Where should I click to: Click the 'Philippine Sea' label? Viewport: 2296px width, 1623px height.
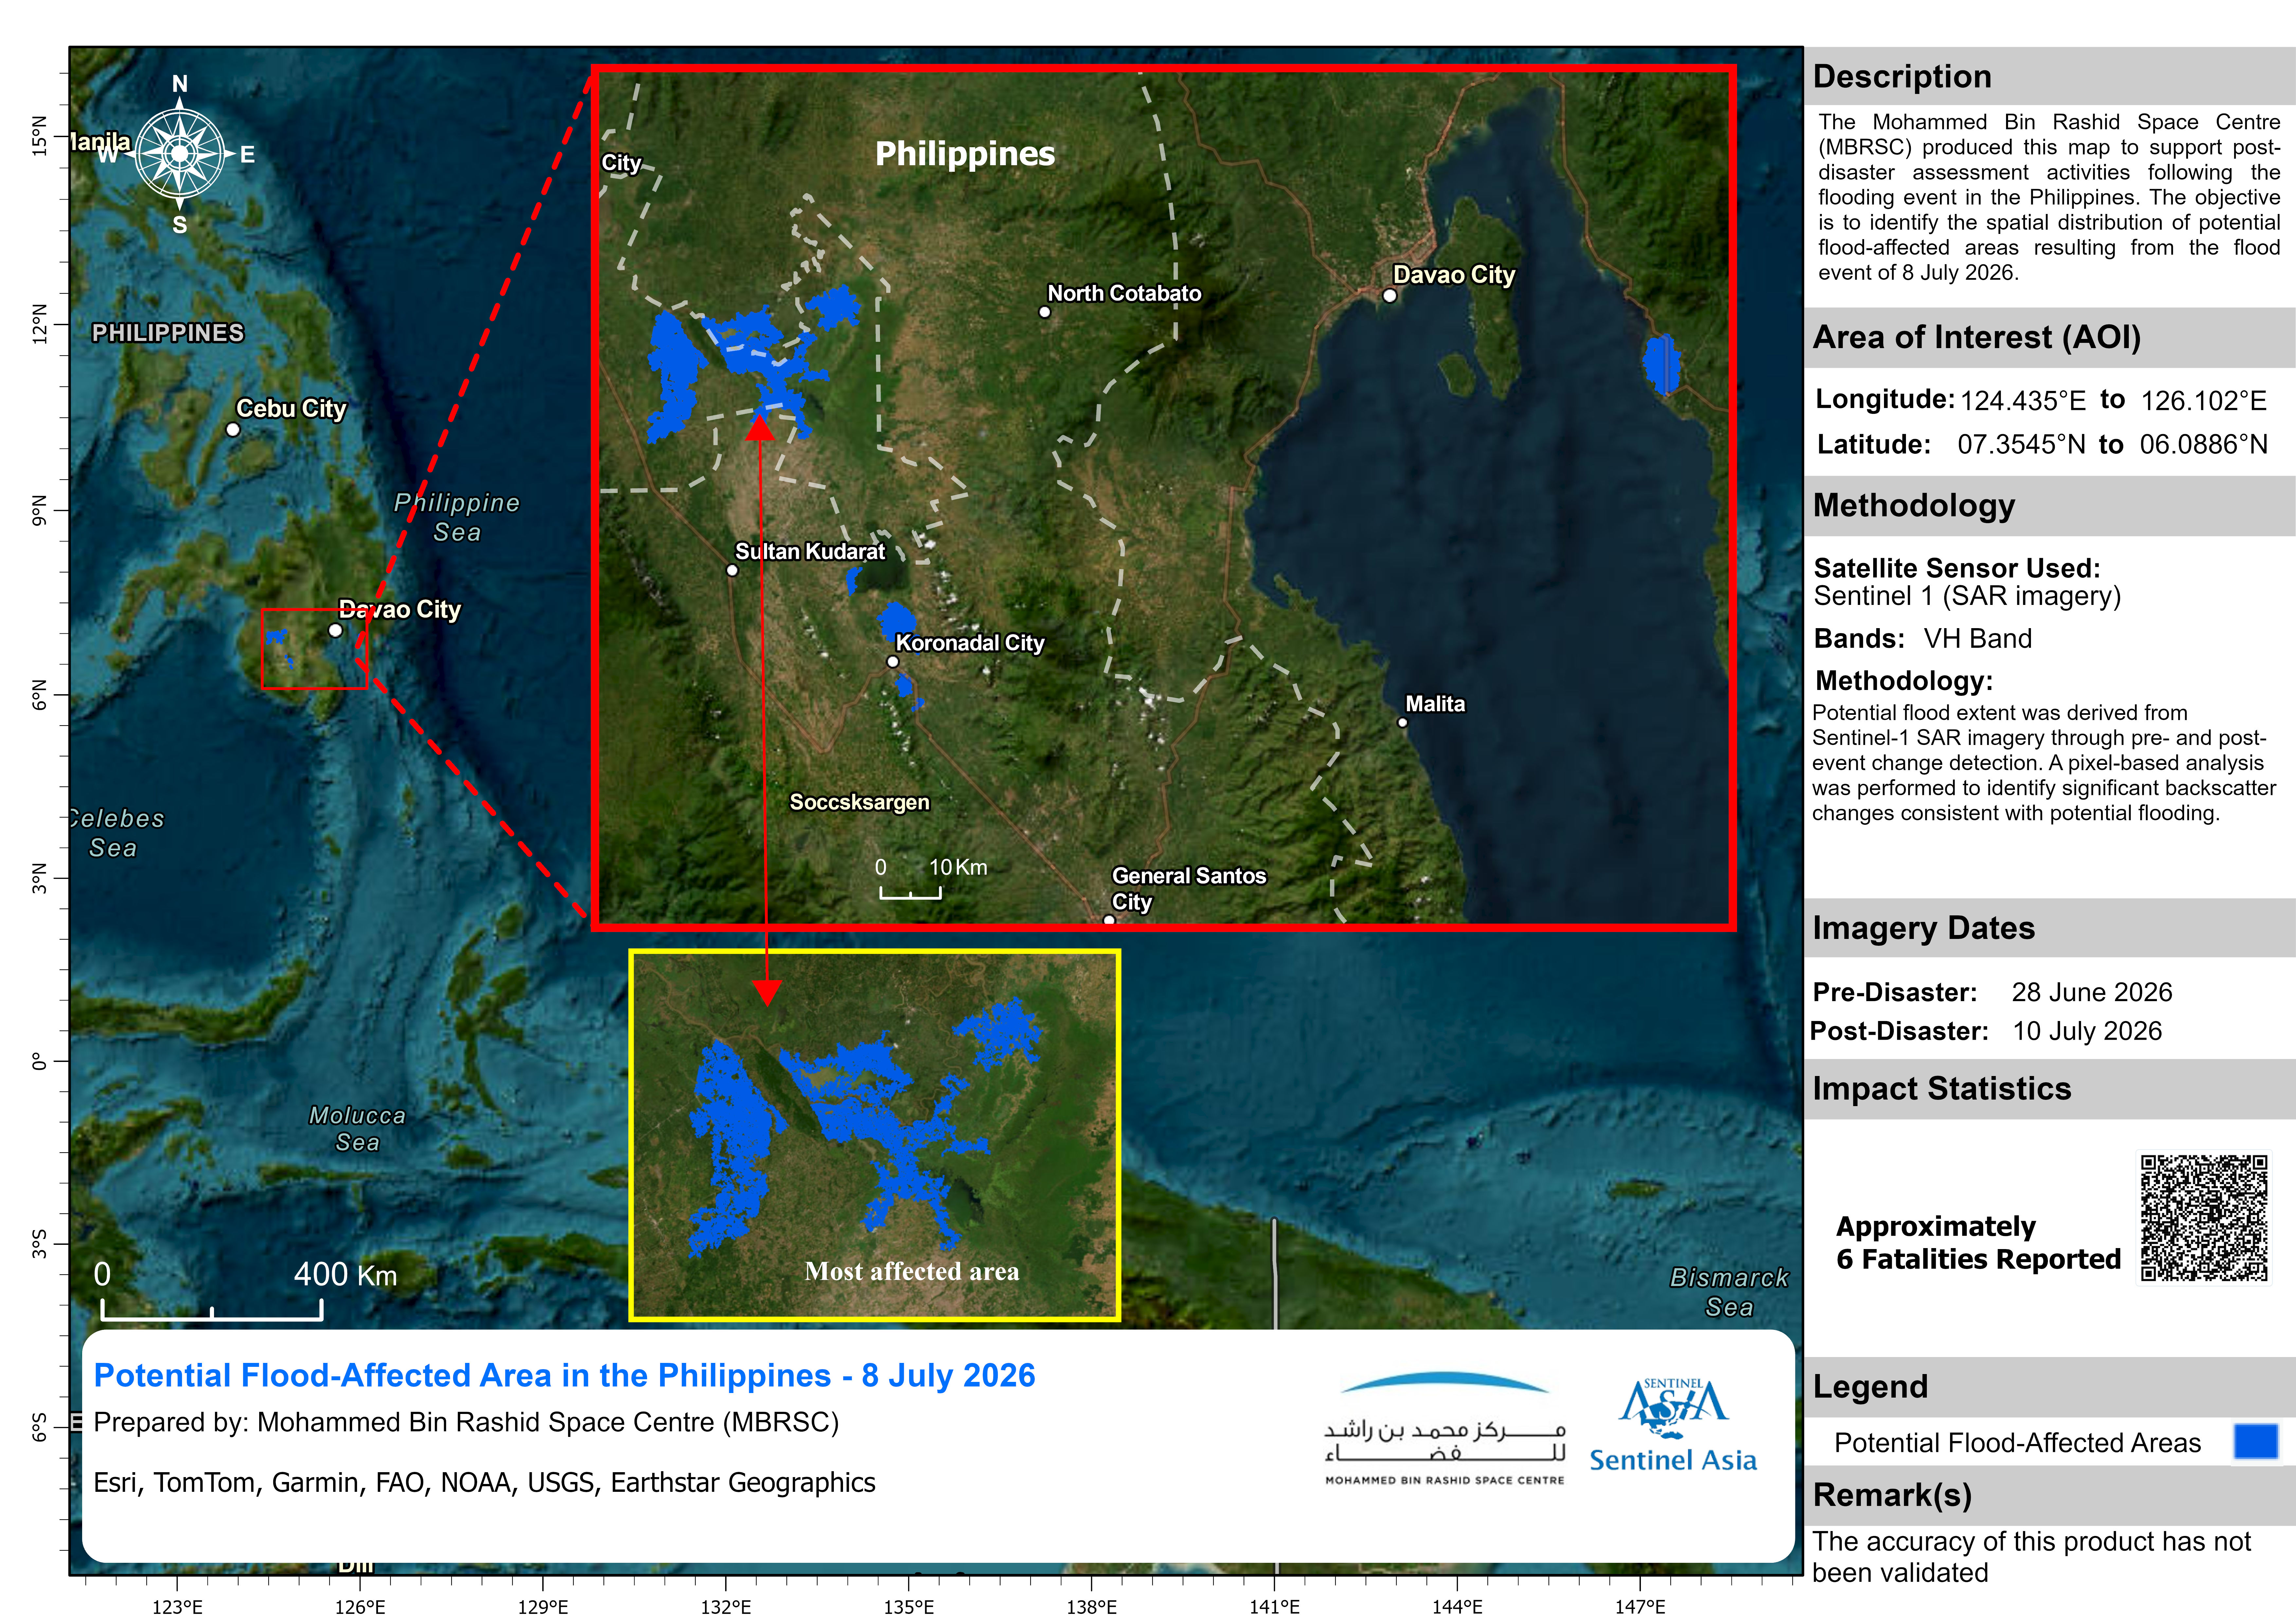[x=457, y=517]
